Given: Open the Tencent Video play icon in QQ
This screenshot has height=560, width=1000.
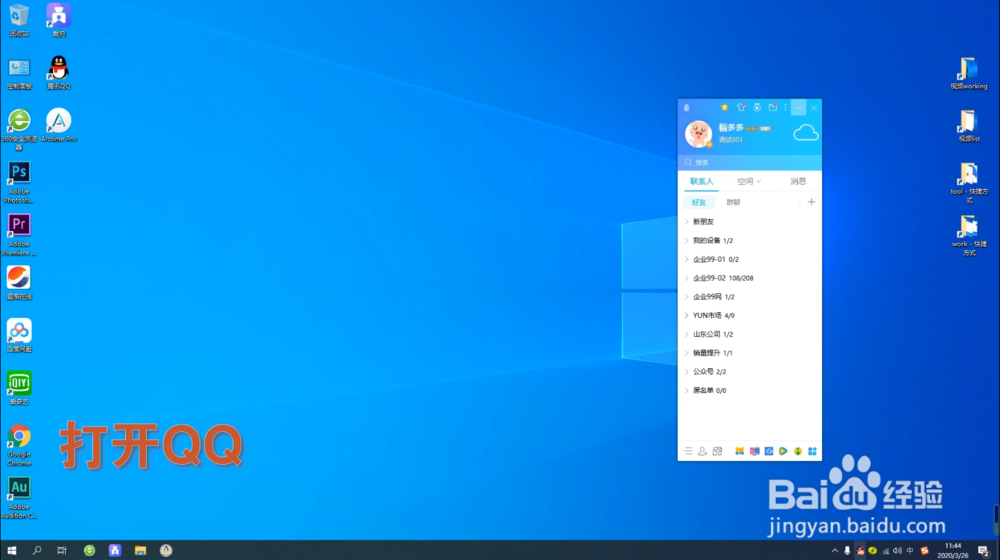Looking at the screenshot, I should click(x=783, y=451).
